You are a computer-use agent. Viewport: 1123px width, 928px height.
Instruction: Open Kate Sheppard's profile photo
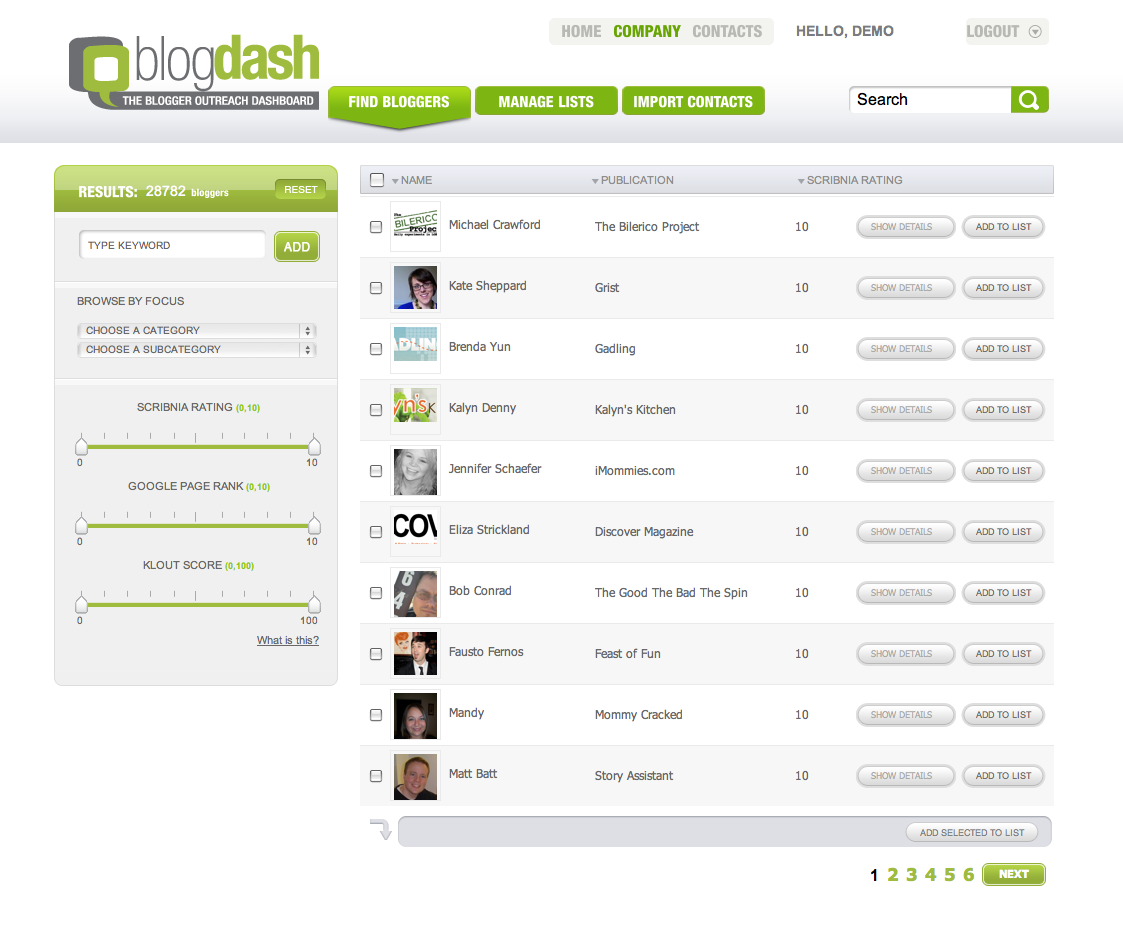[x=415, y=287]
